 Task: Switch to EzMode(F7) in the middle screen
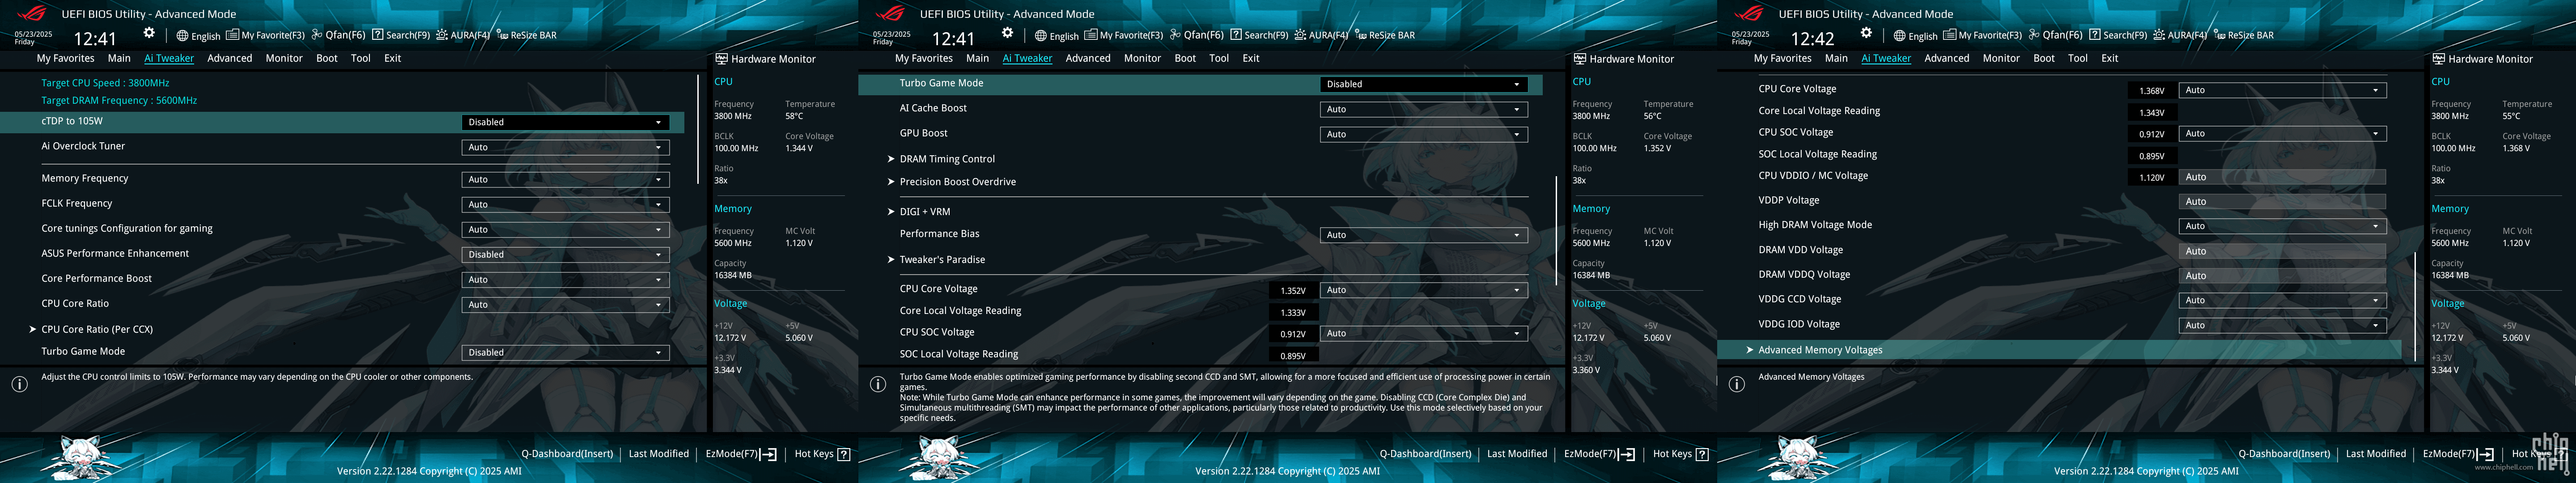1600,454
